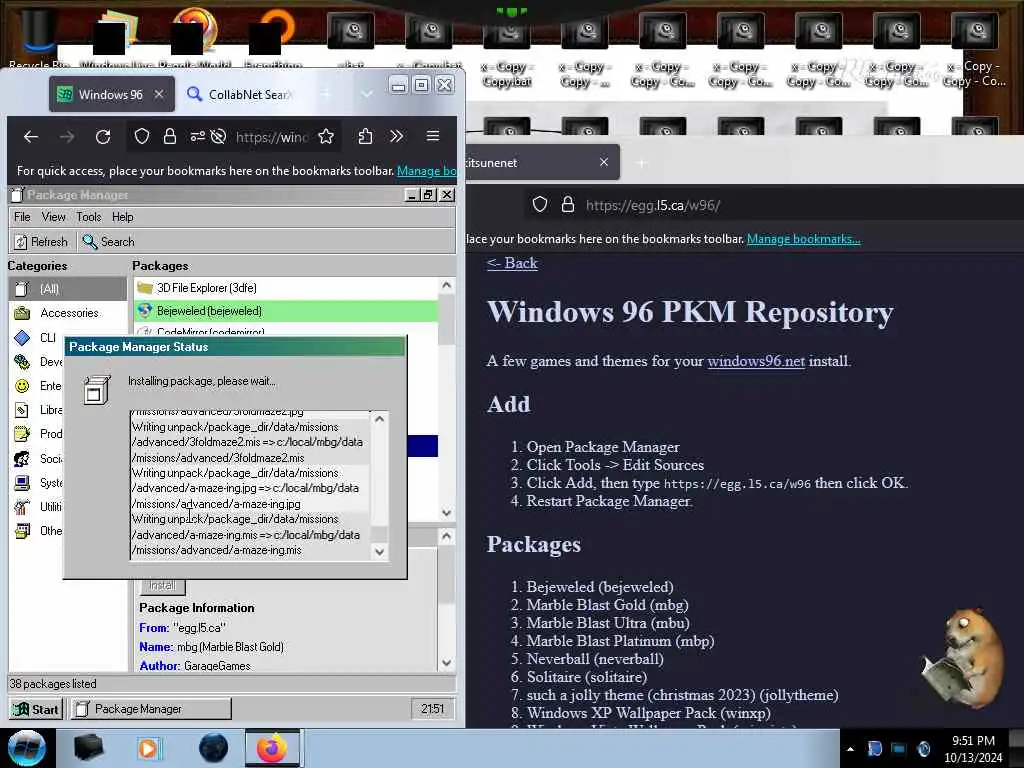
Task: Minimize Package Manager window
Action: click(411, 195)
